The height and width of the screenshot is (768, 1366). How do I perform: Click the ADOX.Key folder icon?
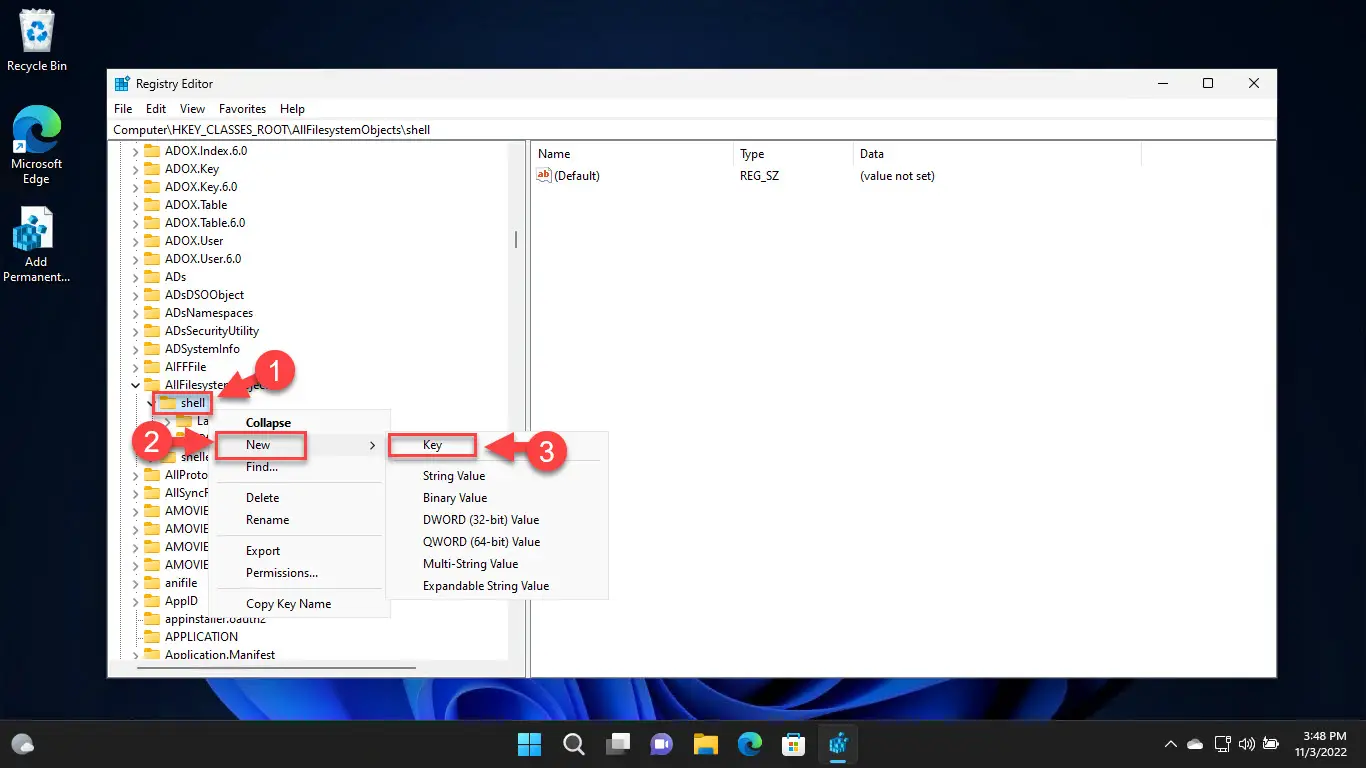[x=152, y=169]
